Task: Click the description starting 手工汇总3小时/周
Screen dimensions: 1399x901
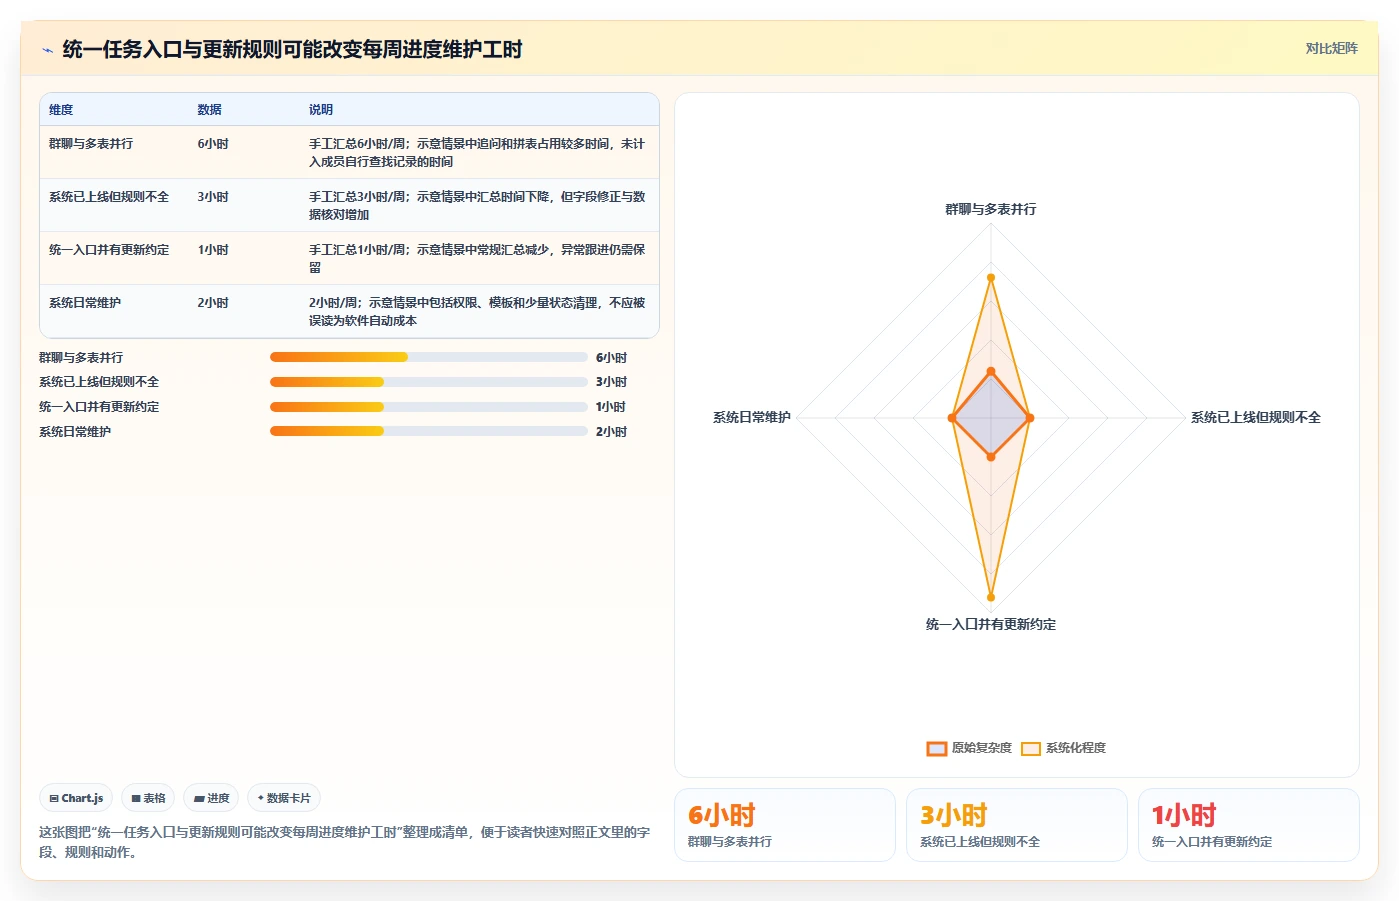Action: (x=477, y=206)
